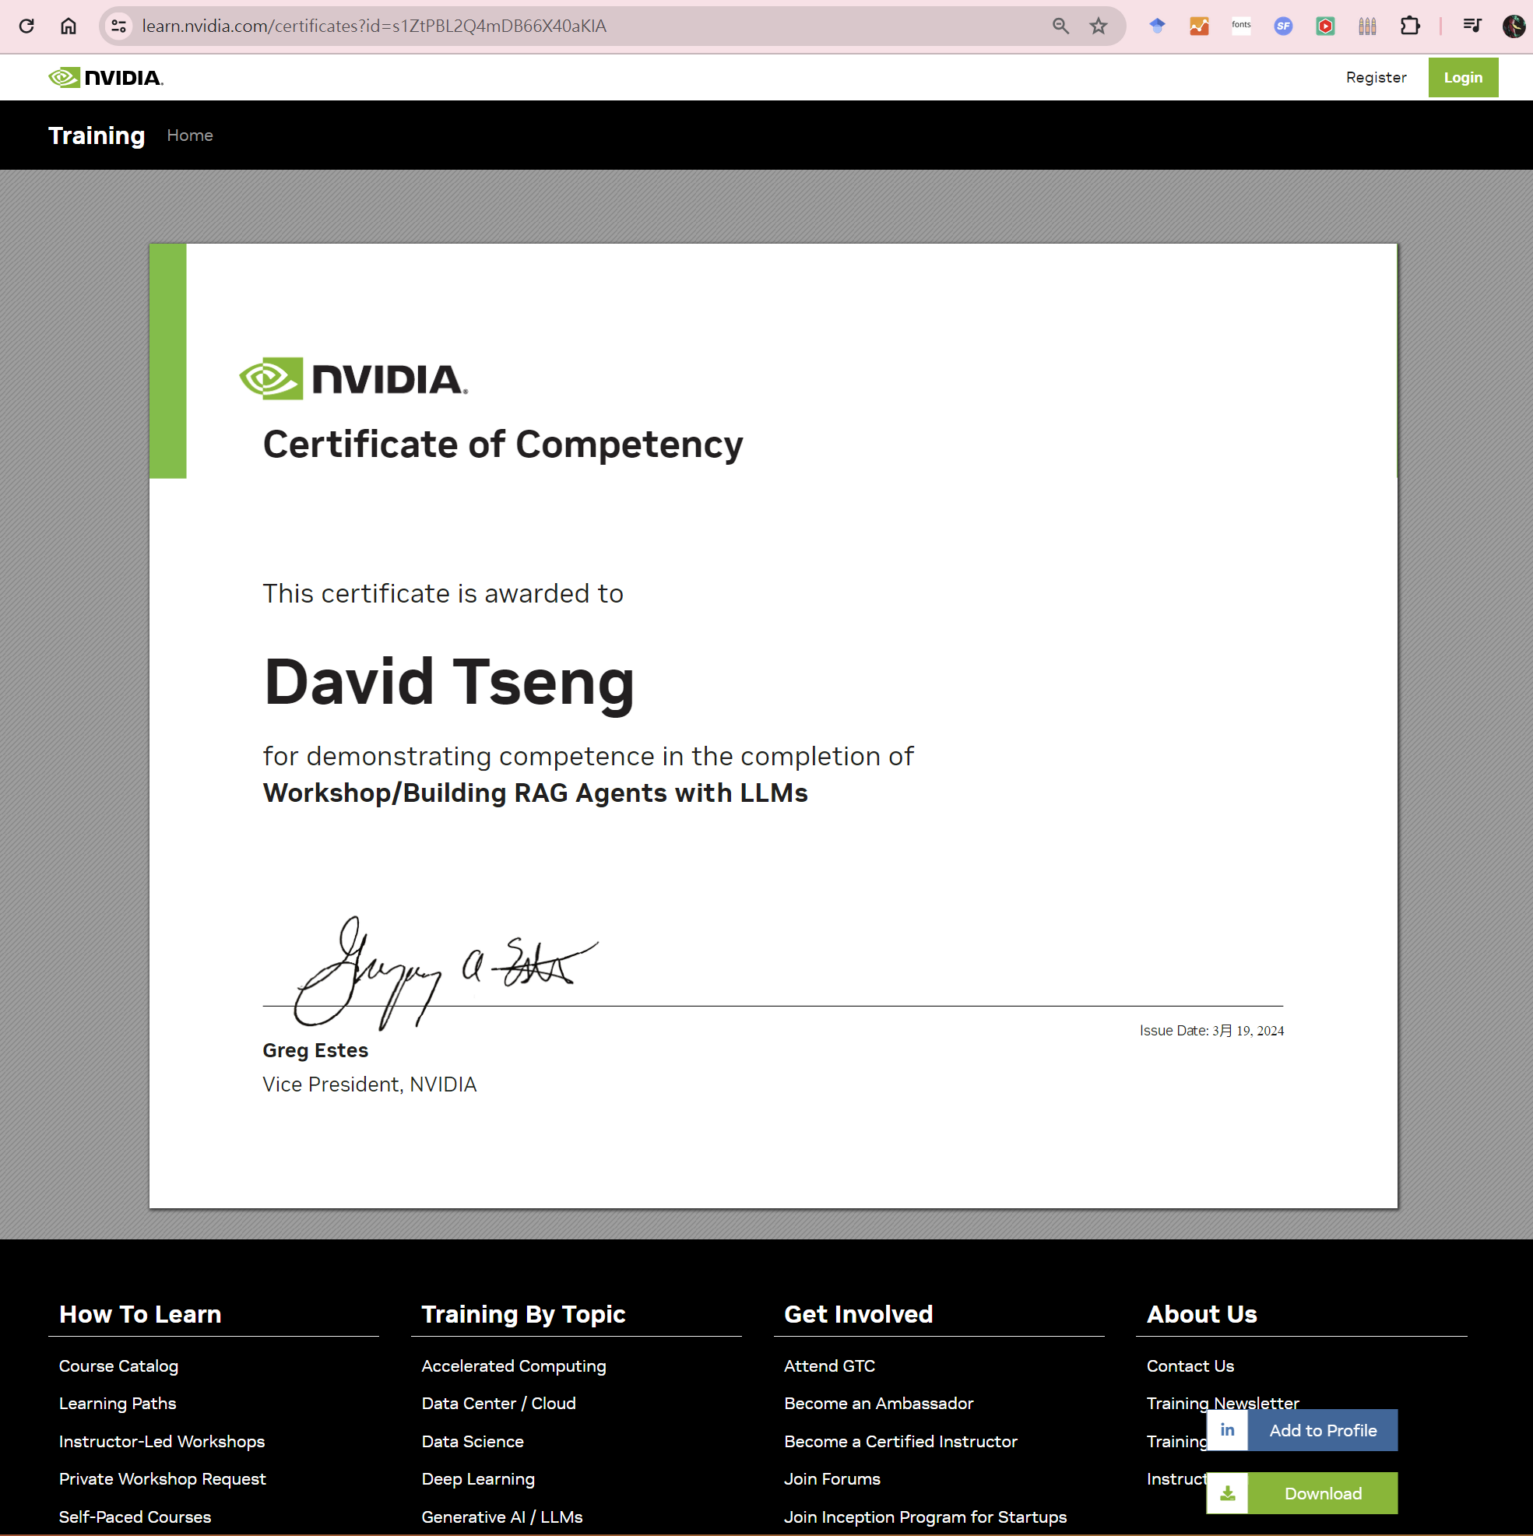Click the LinkedIn icon on Add to Profile
The width and height of the screenshot is (1533, 1536).
pos(1227,1430)
